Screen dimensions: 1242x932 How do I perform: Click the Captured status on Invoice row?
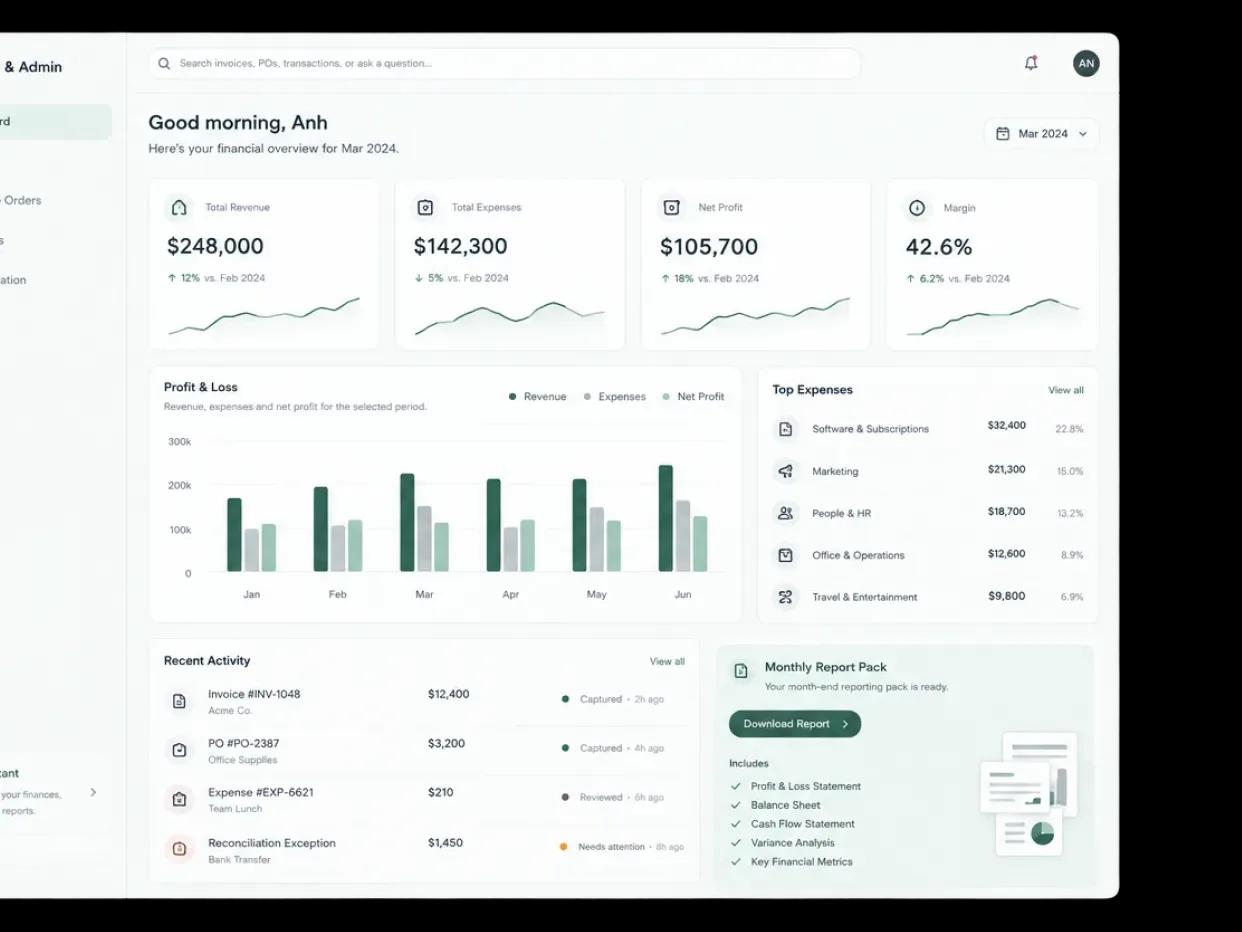(601, 700)
